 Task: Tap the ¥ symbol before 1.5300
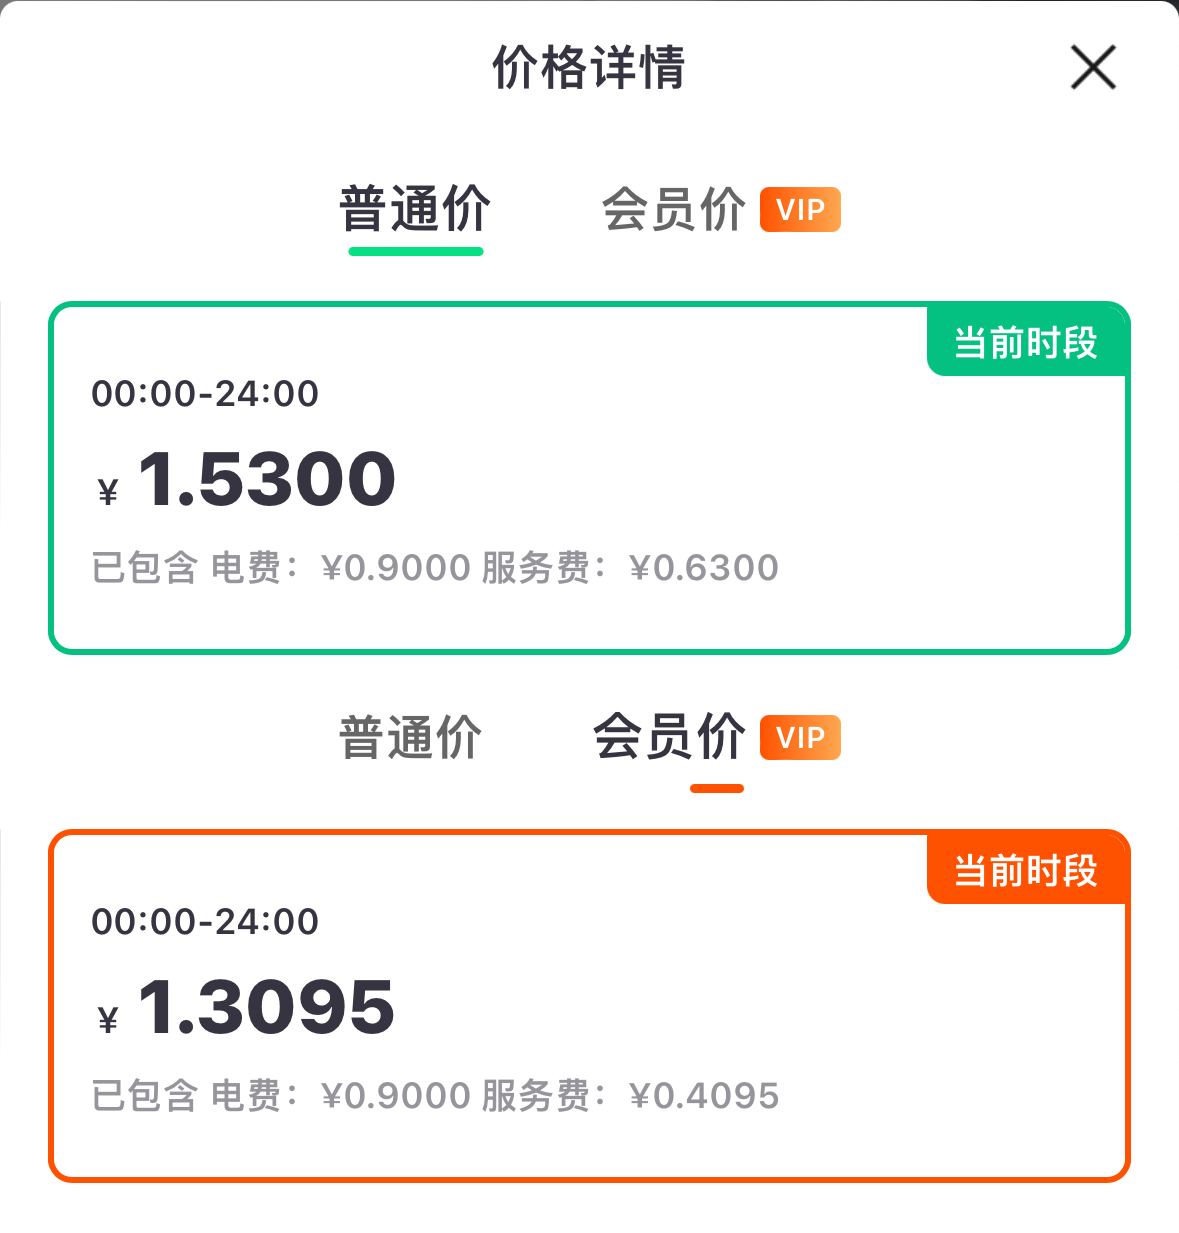point(108,492)
